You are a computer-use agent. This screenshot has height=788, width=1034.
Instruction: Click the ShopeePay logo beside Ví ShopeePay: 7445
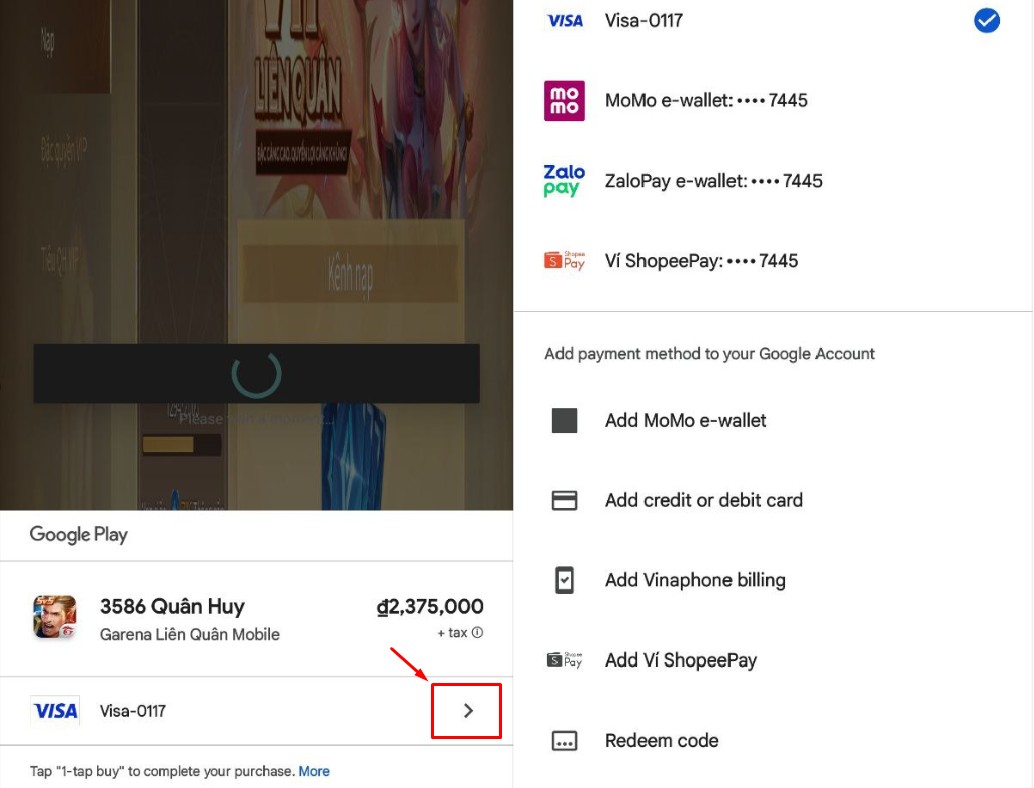tap(564, 261)
